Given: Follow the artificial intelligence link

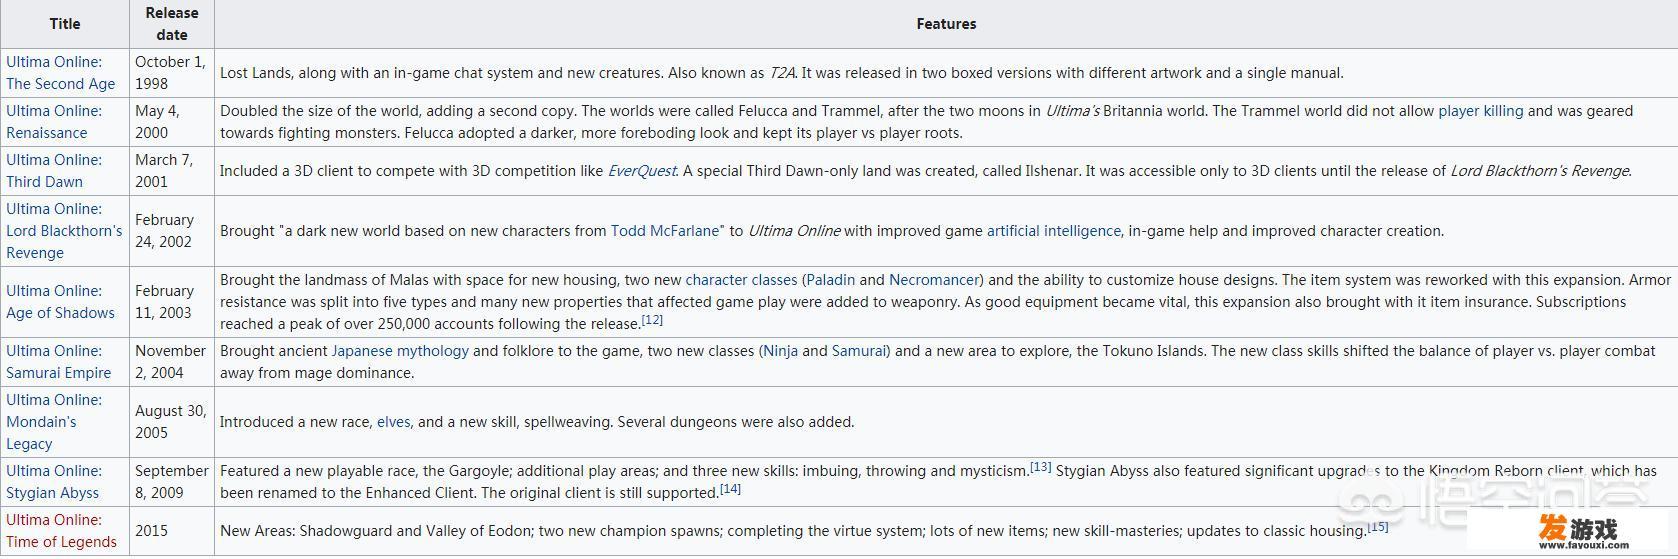Looking at the screenshot, I should pos(1054,231).
